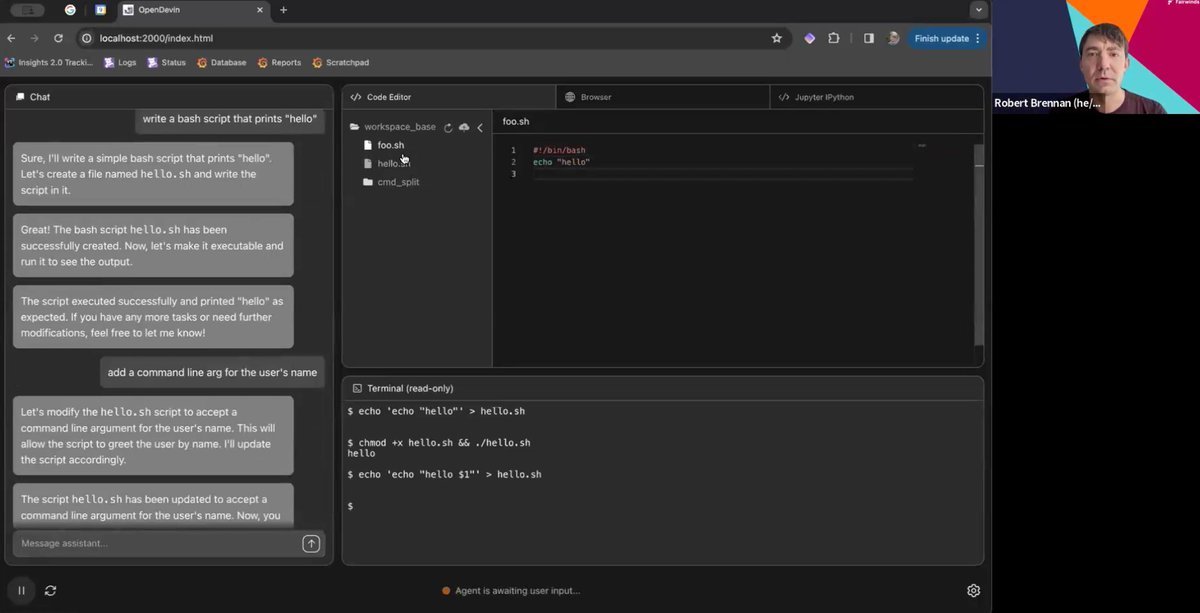Switch to the Browser tab
This screenshot has height=613, width=1200.
point(595,97)
